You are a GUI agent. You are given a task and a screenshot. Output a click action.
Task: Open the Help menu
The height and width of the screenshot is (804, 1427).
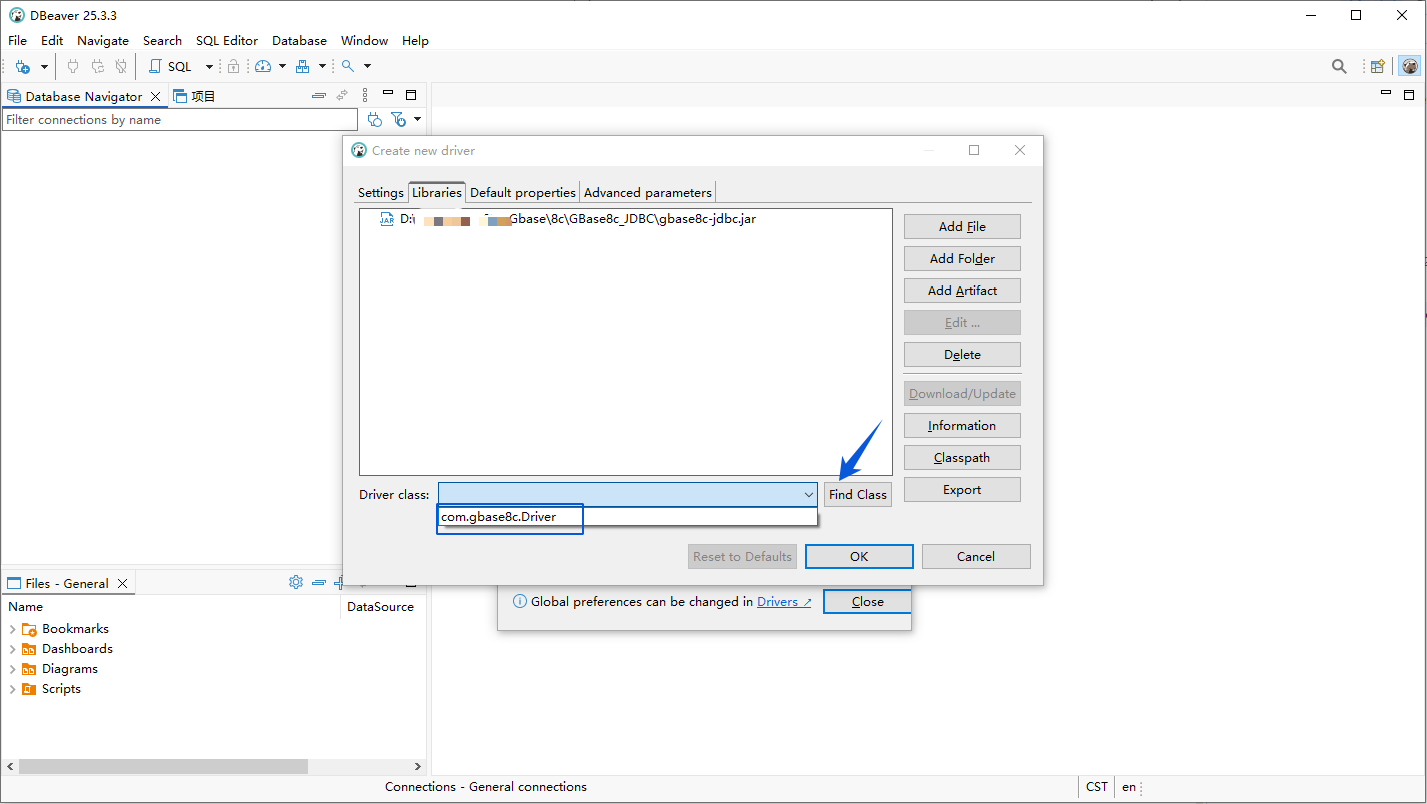[415, 40]
